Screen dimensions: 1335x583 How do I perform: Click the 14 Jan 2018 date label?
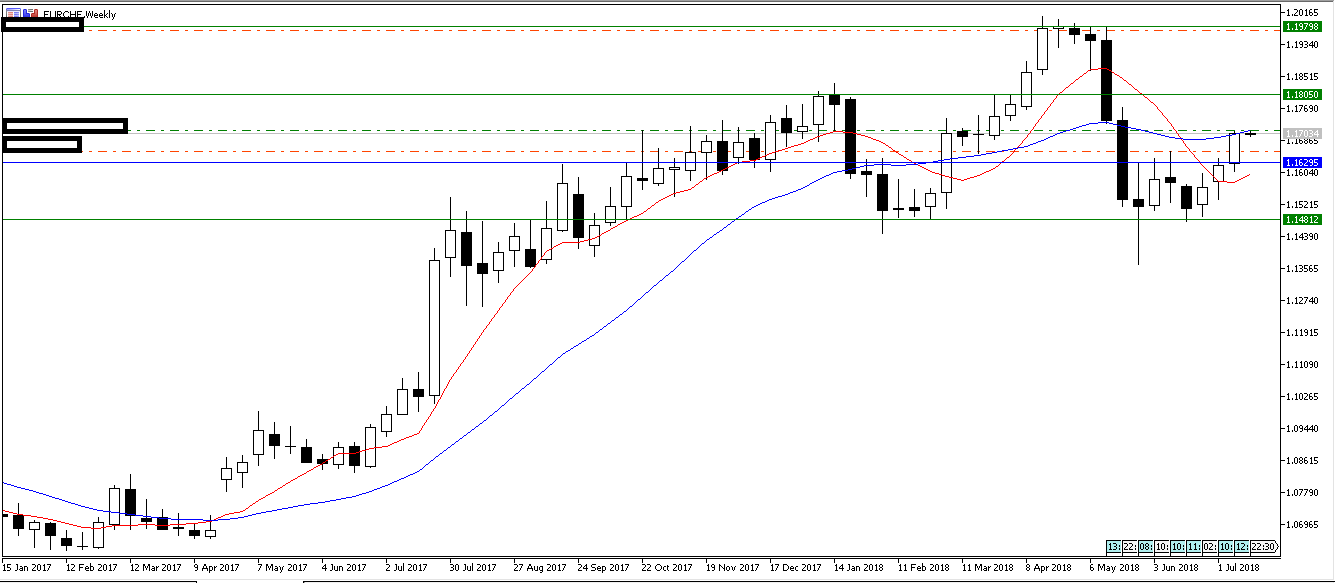click(859, 568)
